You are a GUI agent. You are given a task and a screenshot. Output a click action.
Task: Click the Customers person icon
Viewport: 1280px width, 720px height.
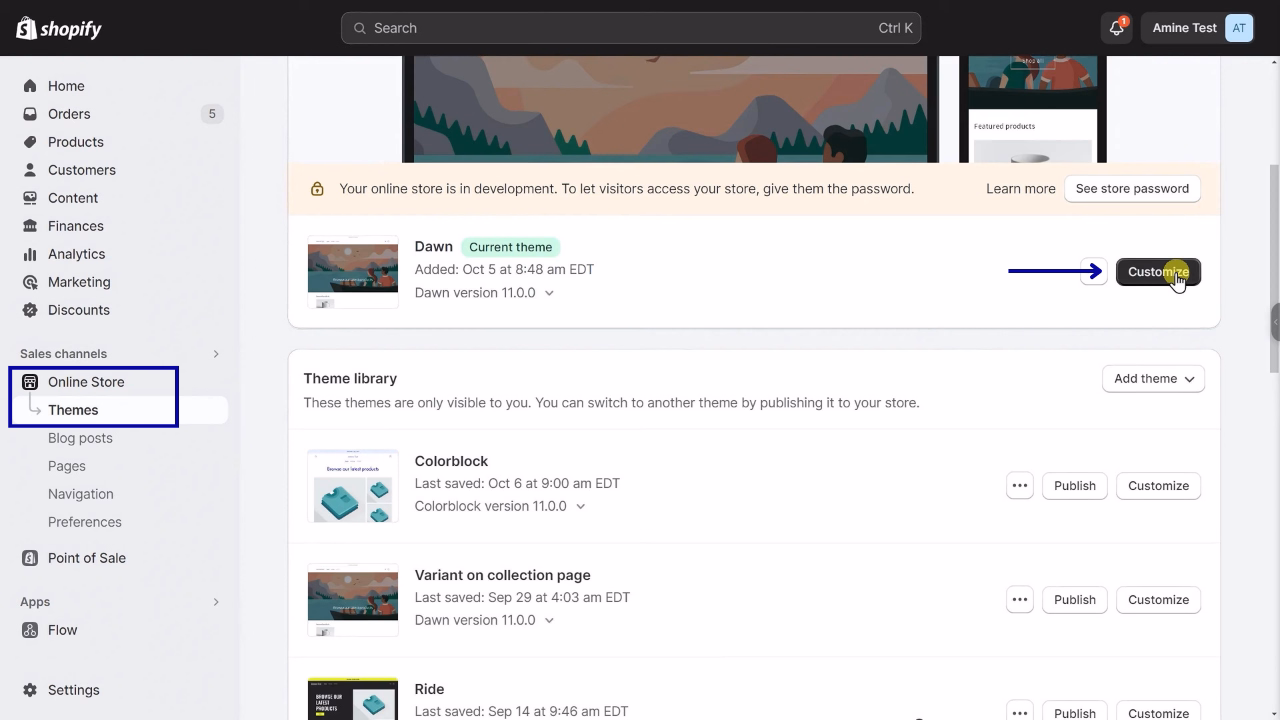click(x=30, y=170)
